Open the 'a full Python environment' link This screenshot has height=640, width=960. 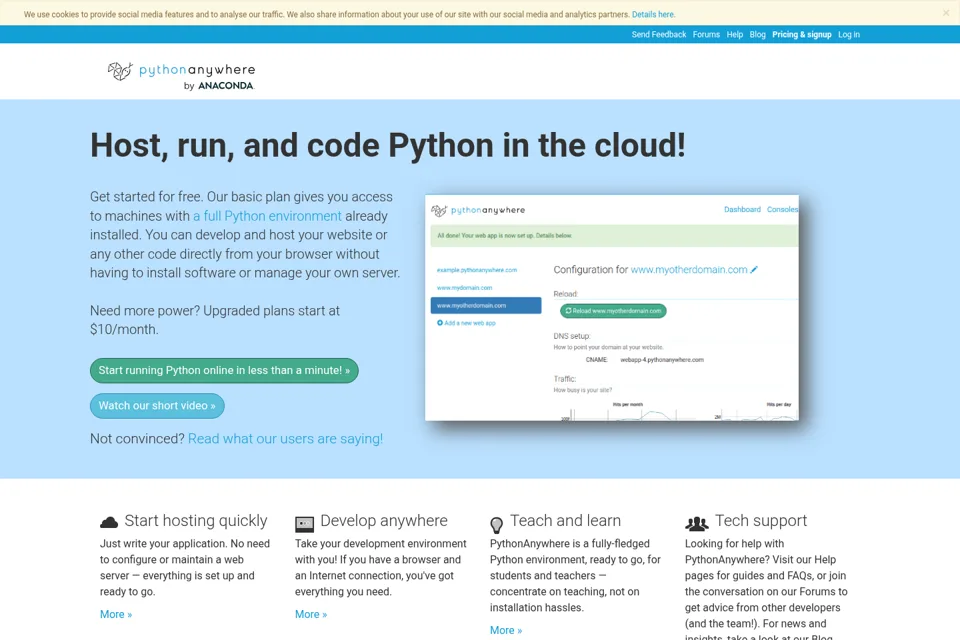(x=267, y=216)
